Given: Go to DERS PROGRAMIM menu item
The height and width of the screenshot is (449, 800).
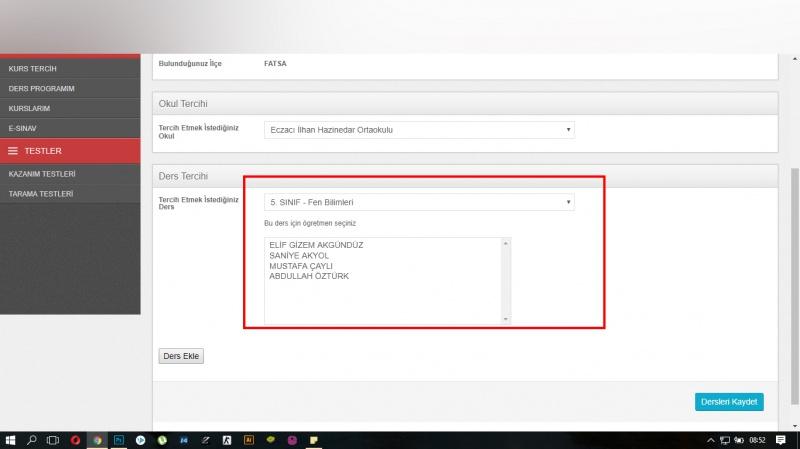Looking at the screenshot, I should (41, 88).
